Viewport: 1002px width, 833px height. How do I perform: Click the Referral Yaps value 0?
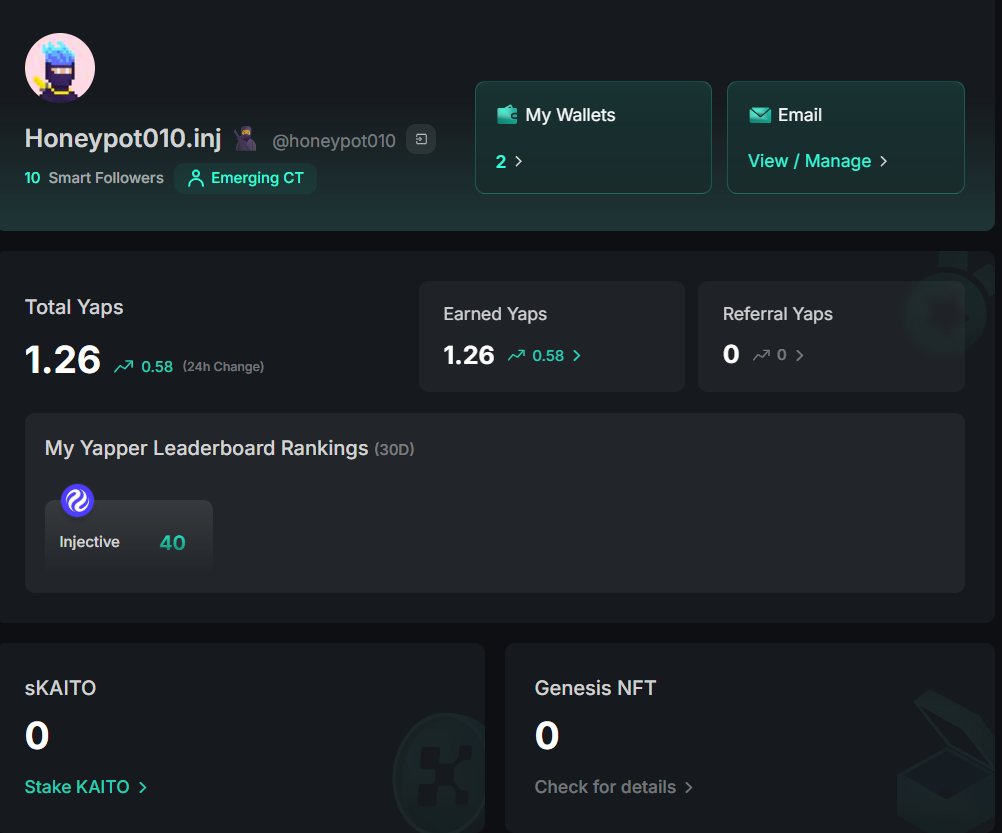coord(731,354)
